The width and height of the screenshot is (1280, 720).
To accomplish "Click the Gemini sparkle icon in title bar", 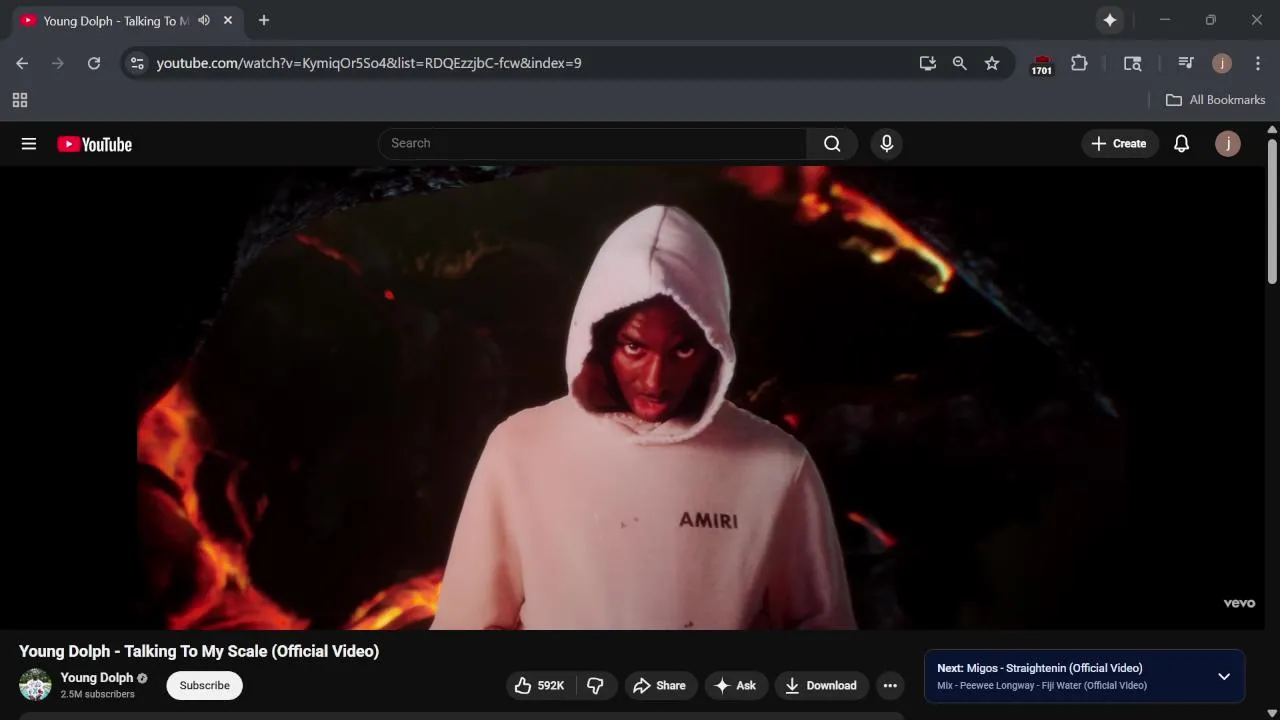I will [x=1110, y=20].
